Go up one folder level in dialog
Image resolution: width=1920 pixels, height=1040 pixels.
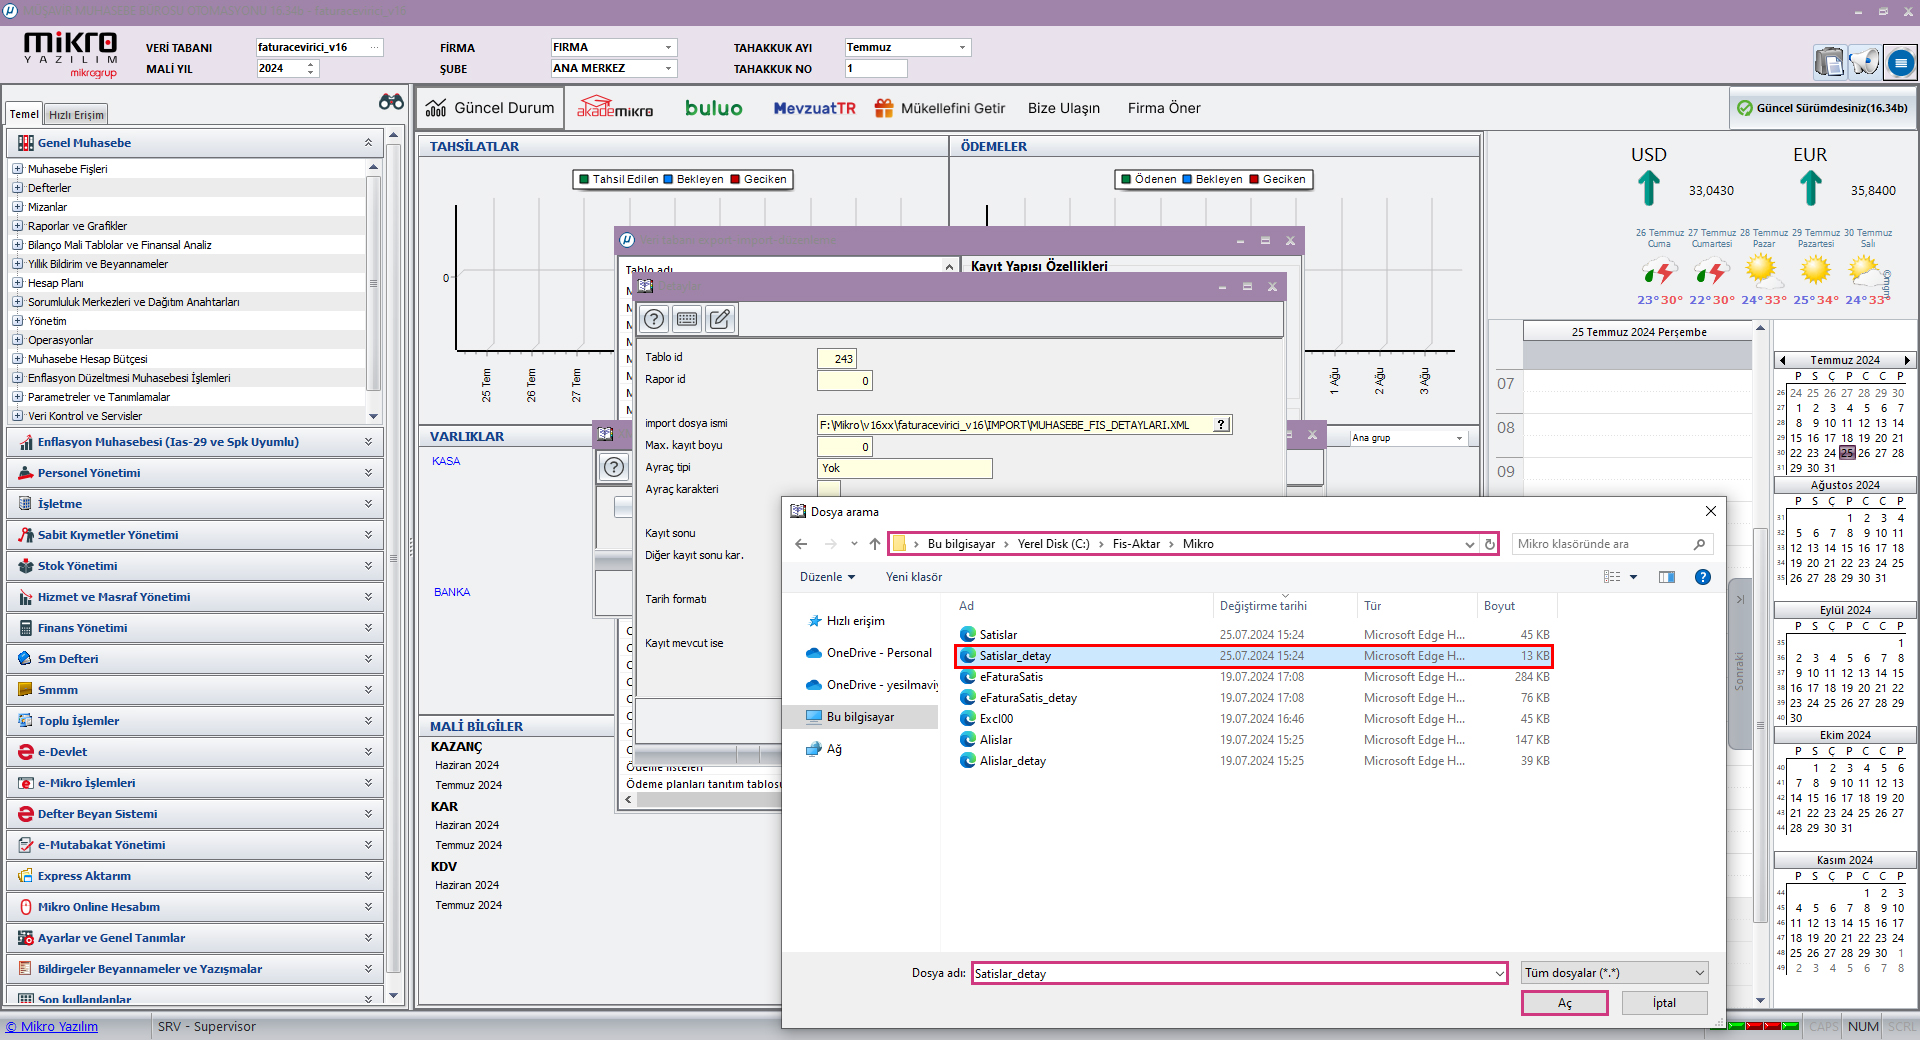875,544
